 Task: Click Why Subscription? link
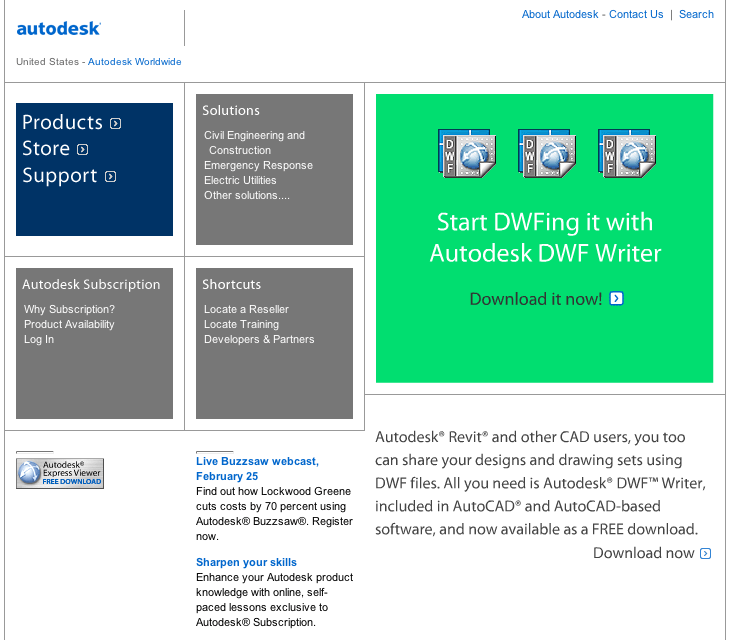(x=69, y=309)
